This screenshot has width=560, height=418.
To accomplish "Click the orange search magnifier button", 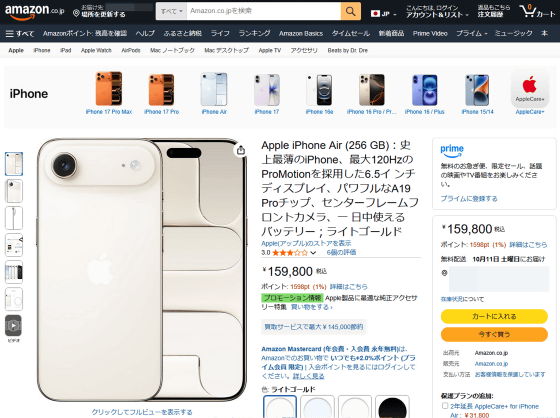I will [350, 11].
